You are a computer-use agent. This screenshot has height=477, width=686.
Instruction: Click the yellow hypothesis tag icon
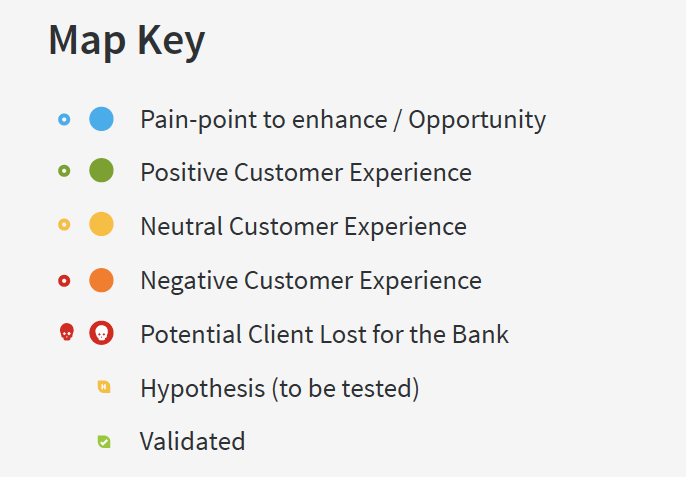(104, 388)
